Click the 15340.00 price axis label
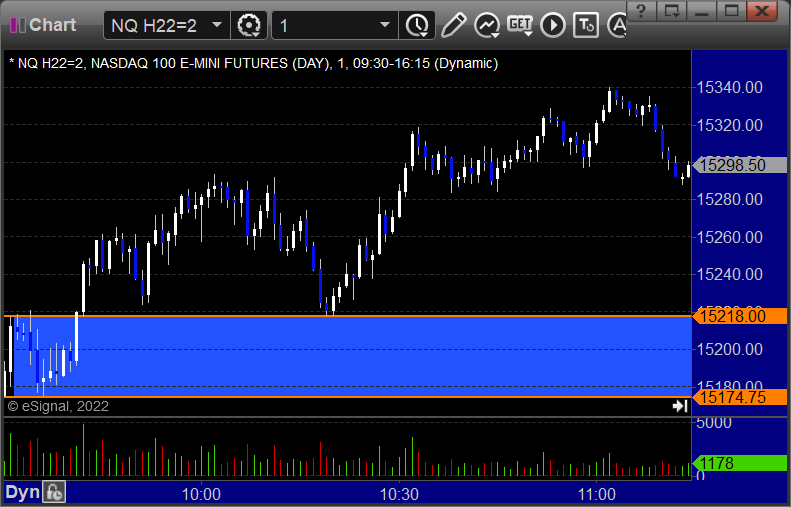 tap(729, 87)
